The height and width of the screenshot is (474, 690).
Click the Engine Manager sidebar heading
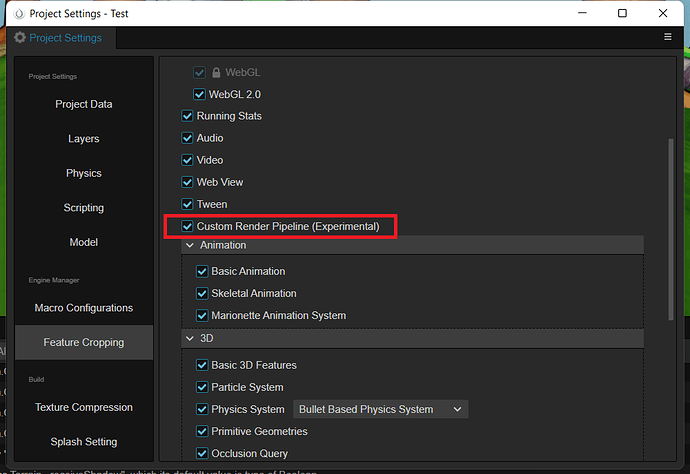[x=54, y=280]
